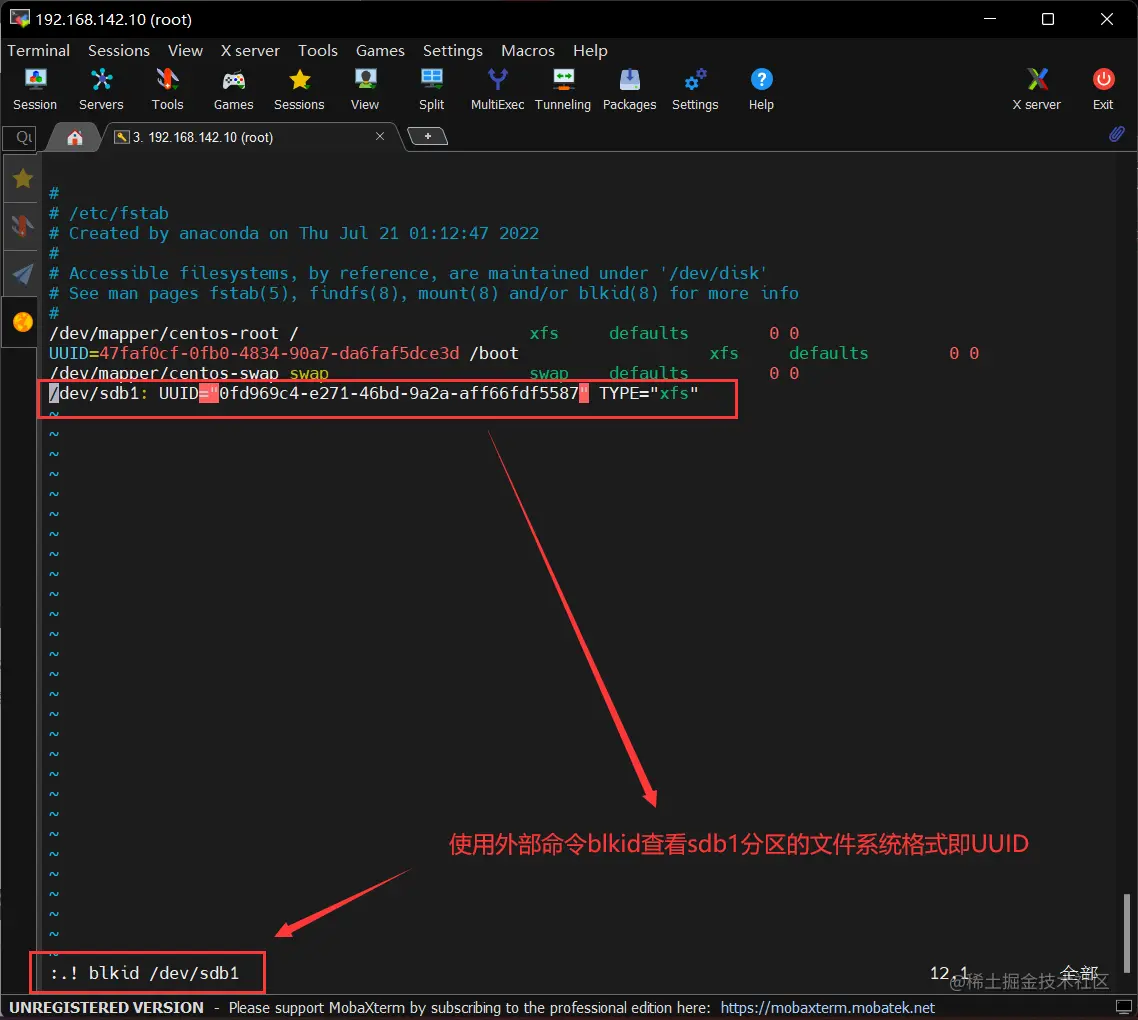Open the Terminal menu
Screen dimensions: 1138x1020
point(38,51)
